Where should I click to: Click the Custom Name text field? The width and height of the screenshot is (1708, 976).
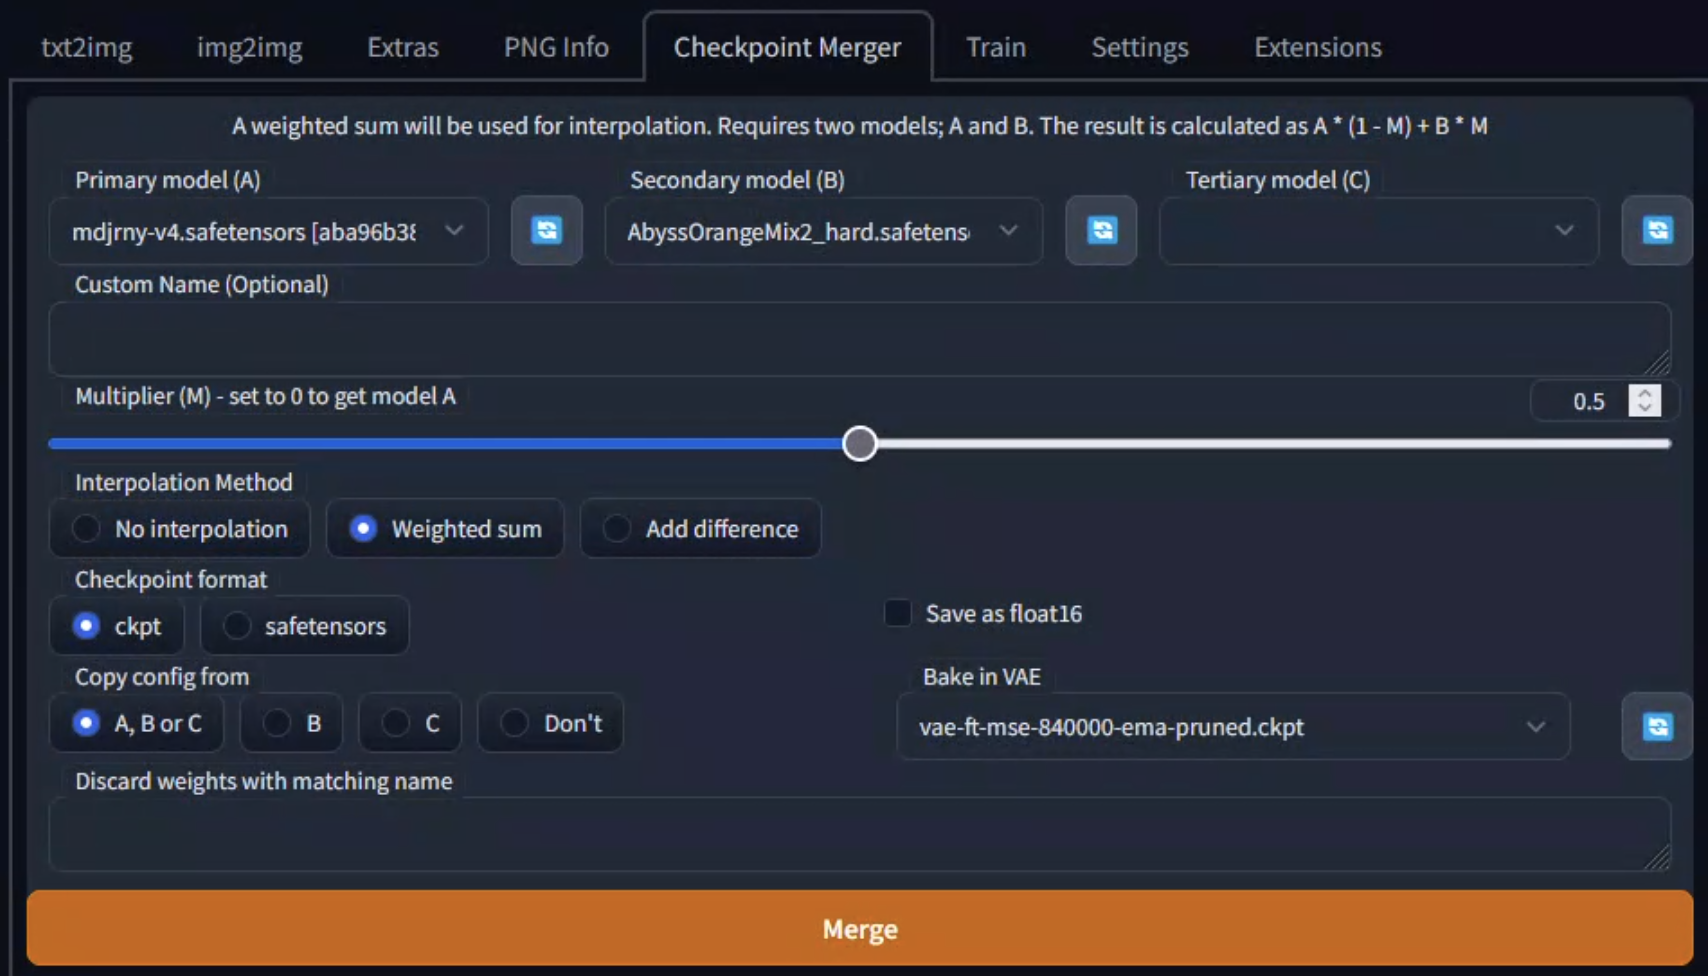tap(858, 339)
